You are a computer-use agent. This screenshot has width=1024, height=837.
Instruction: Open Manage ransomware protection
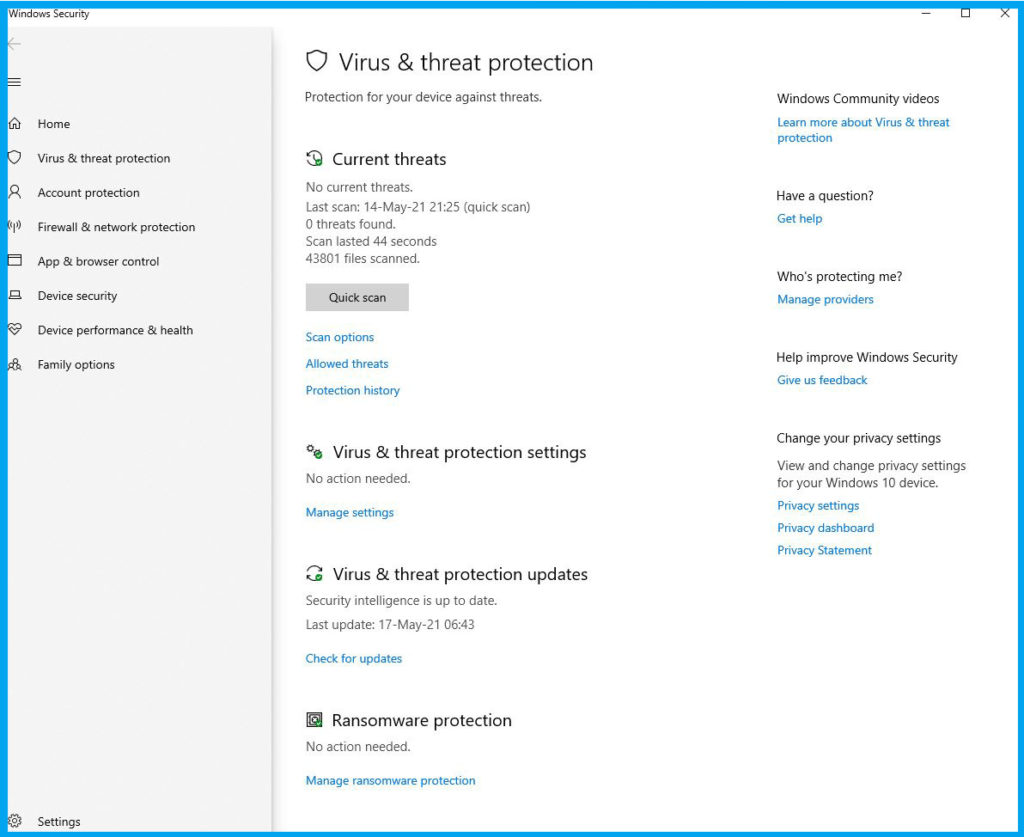(390, 780)
